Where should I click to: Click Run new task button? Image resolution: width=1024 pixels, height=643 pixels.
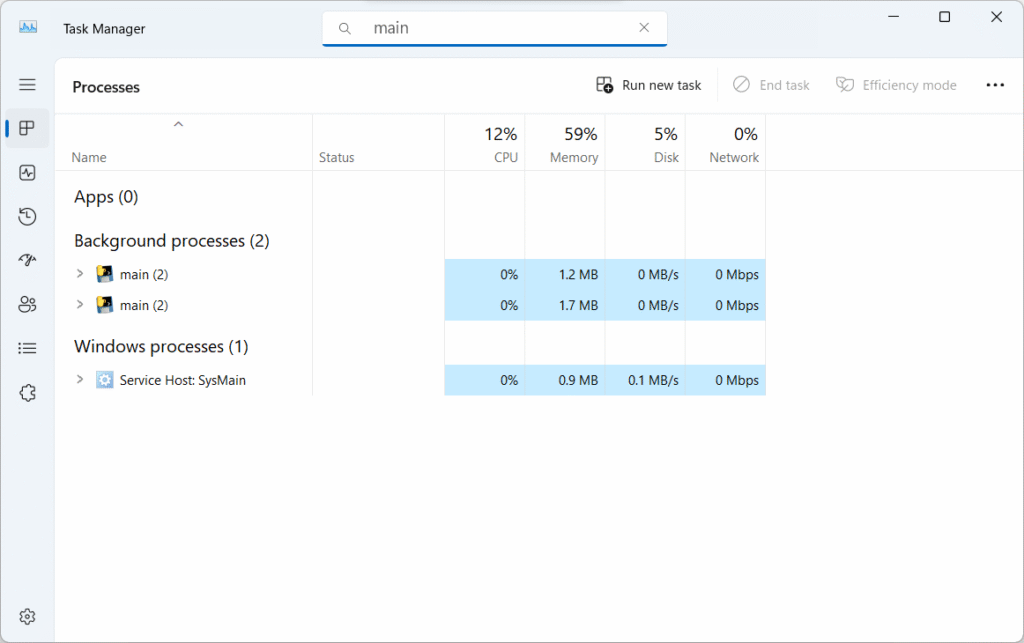click(x=649, y=85)
